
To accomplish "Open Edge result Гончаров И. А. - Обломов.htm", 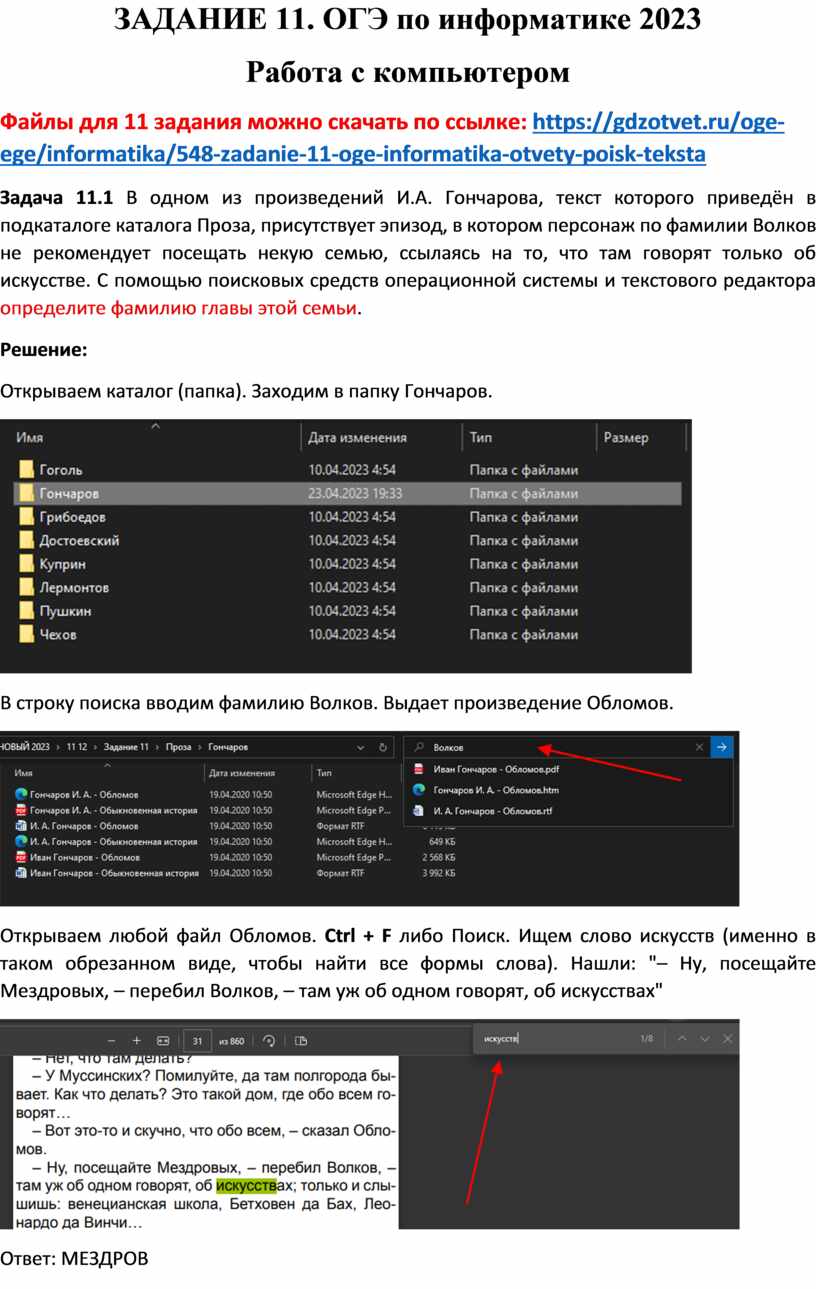I will click(495, 790).
